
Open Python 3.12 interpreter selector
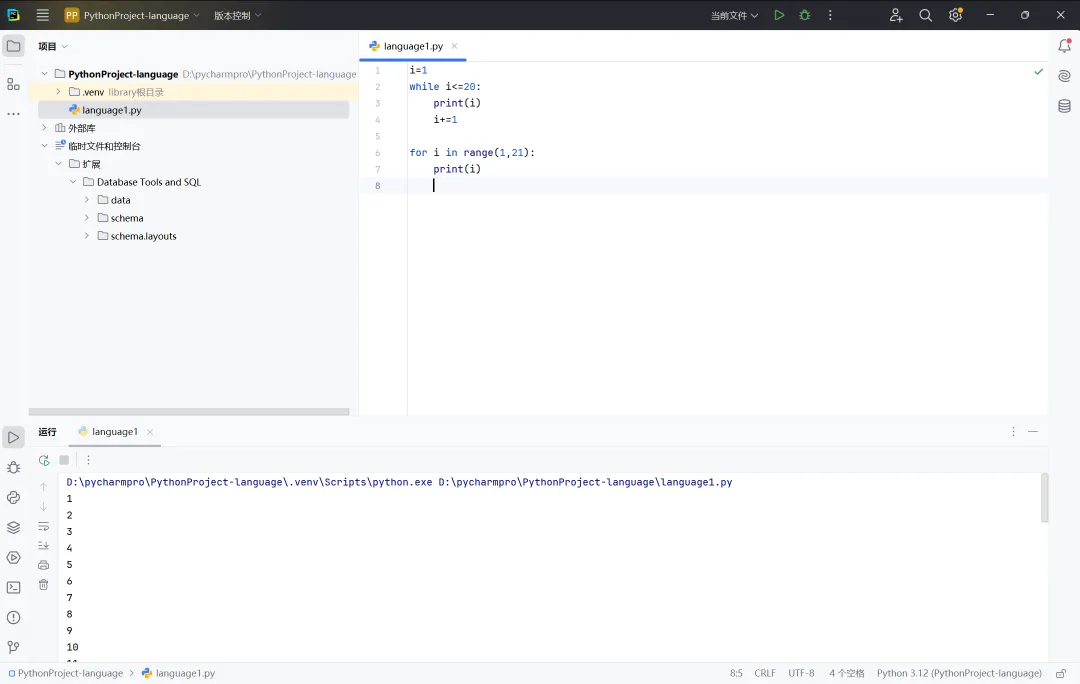click(x=959, y=673)
